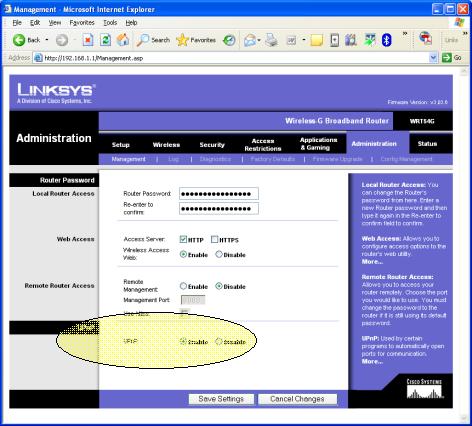This screenshot has width=472, height=426.
Task: Open the Edit menu
Action: (35, 23)
